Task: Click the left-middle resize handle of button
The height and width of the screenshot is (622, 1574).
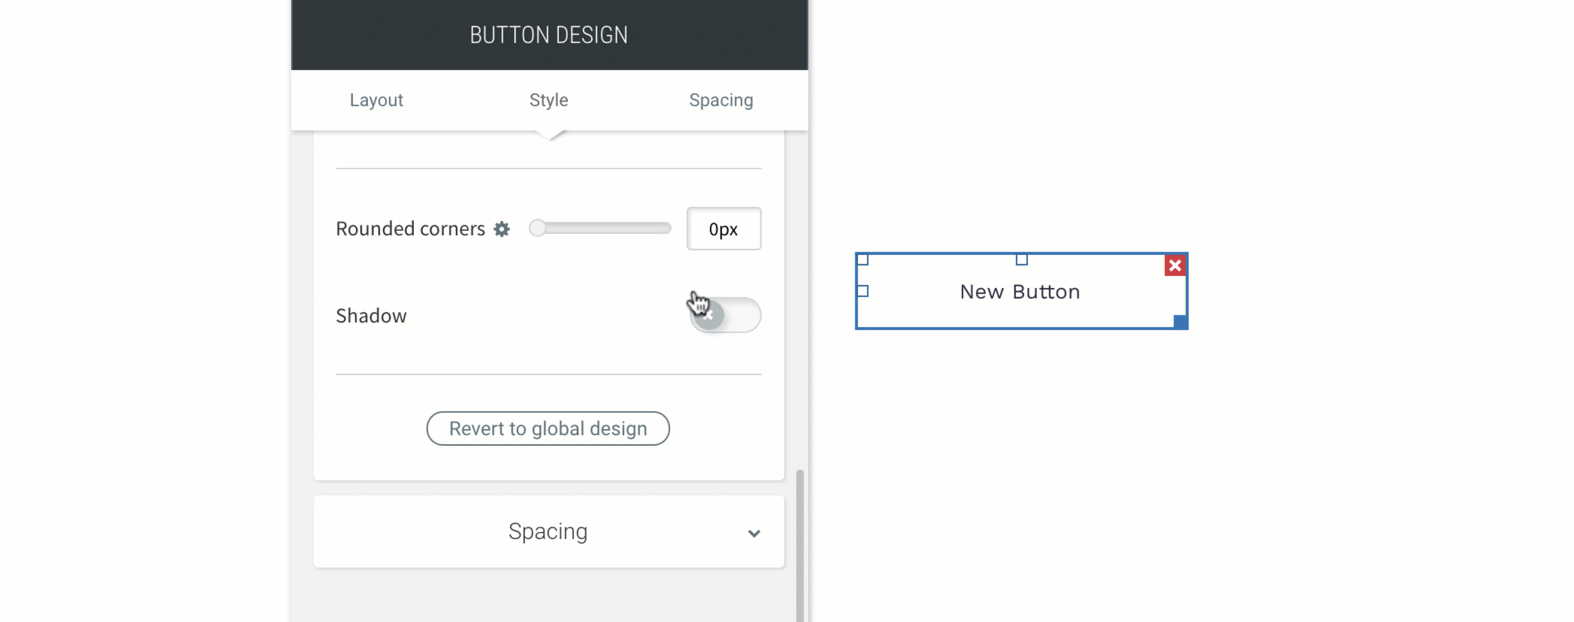Action: click(863, 291)
